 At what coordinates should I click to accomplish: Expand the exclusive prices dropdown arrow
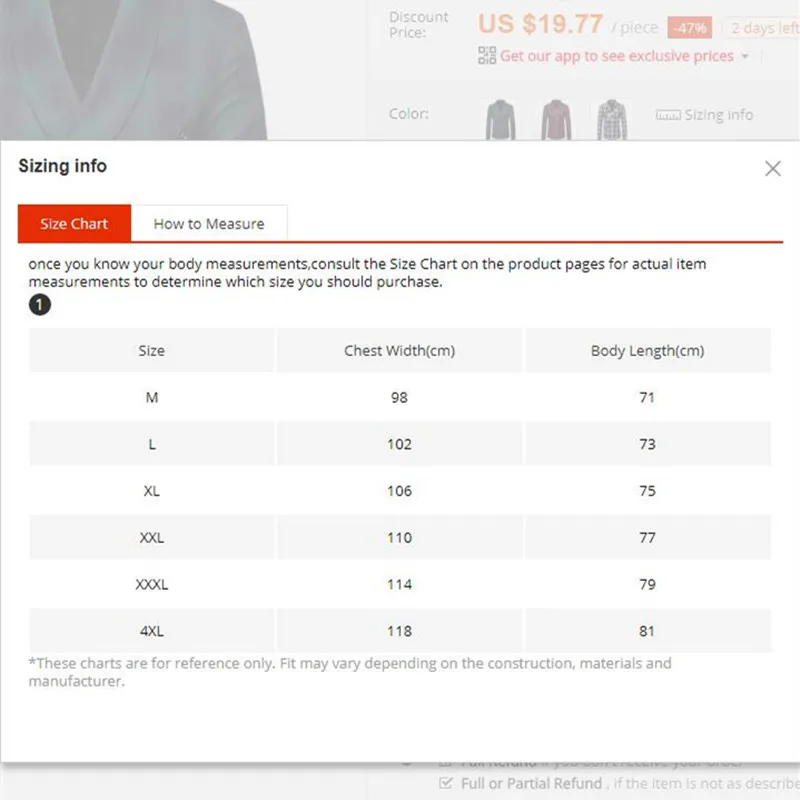coord(744,56)
